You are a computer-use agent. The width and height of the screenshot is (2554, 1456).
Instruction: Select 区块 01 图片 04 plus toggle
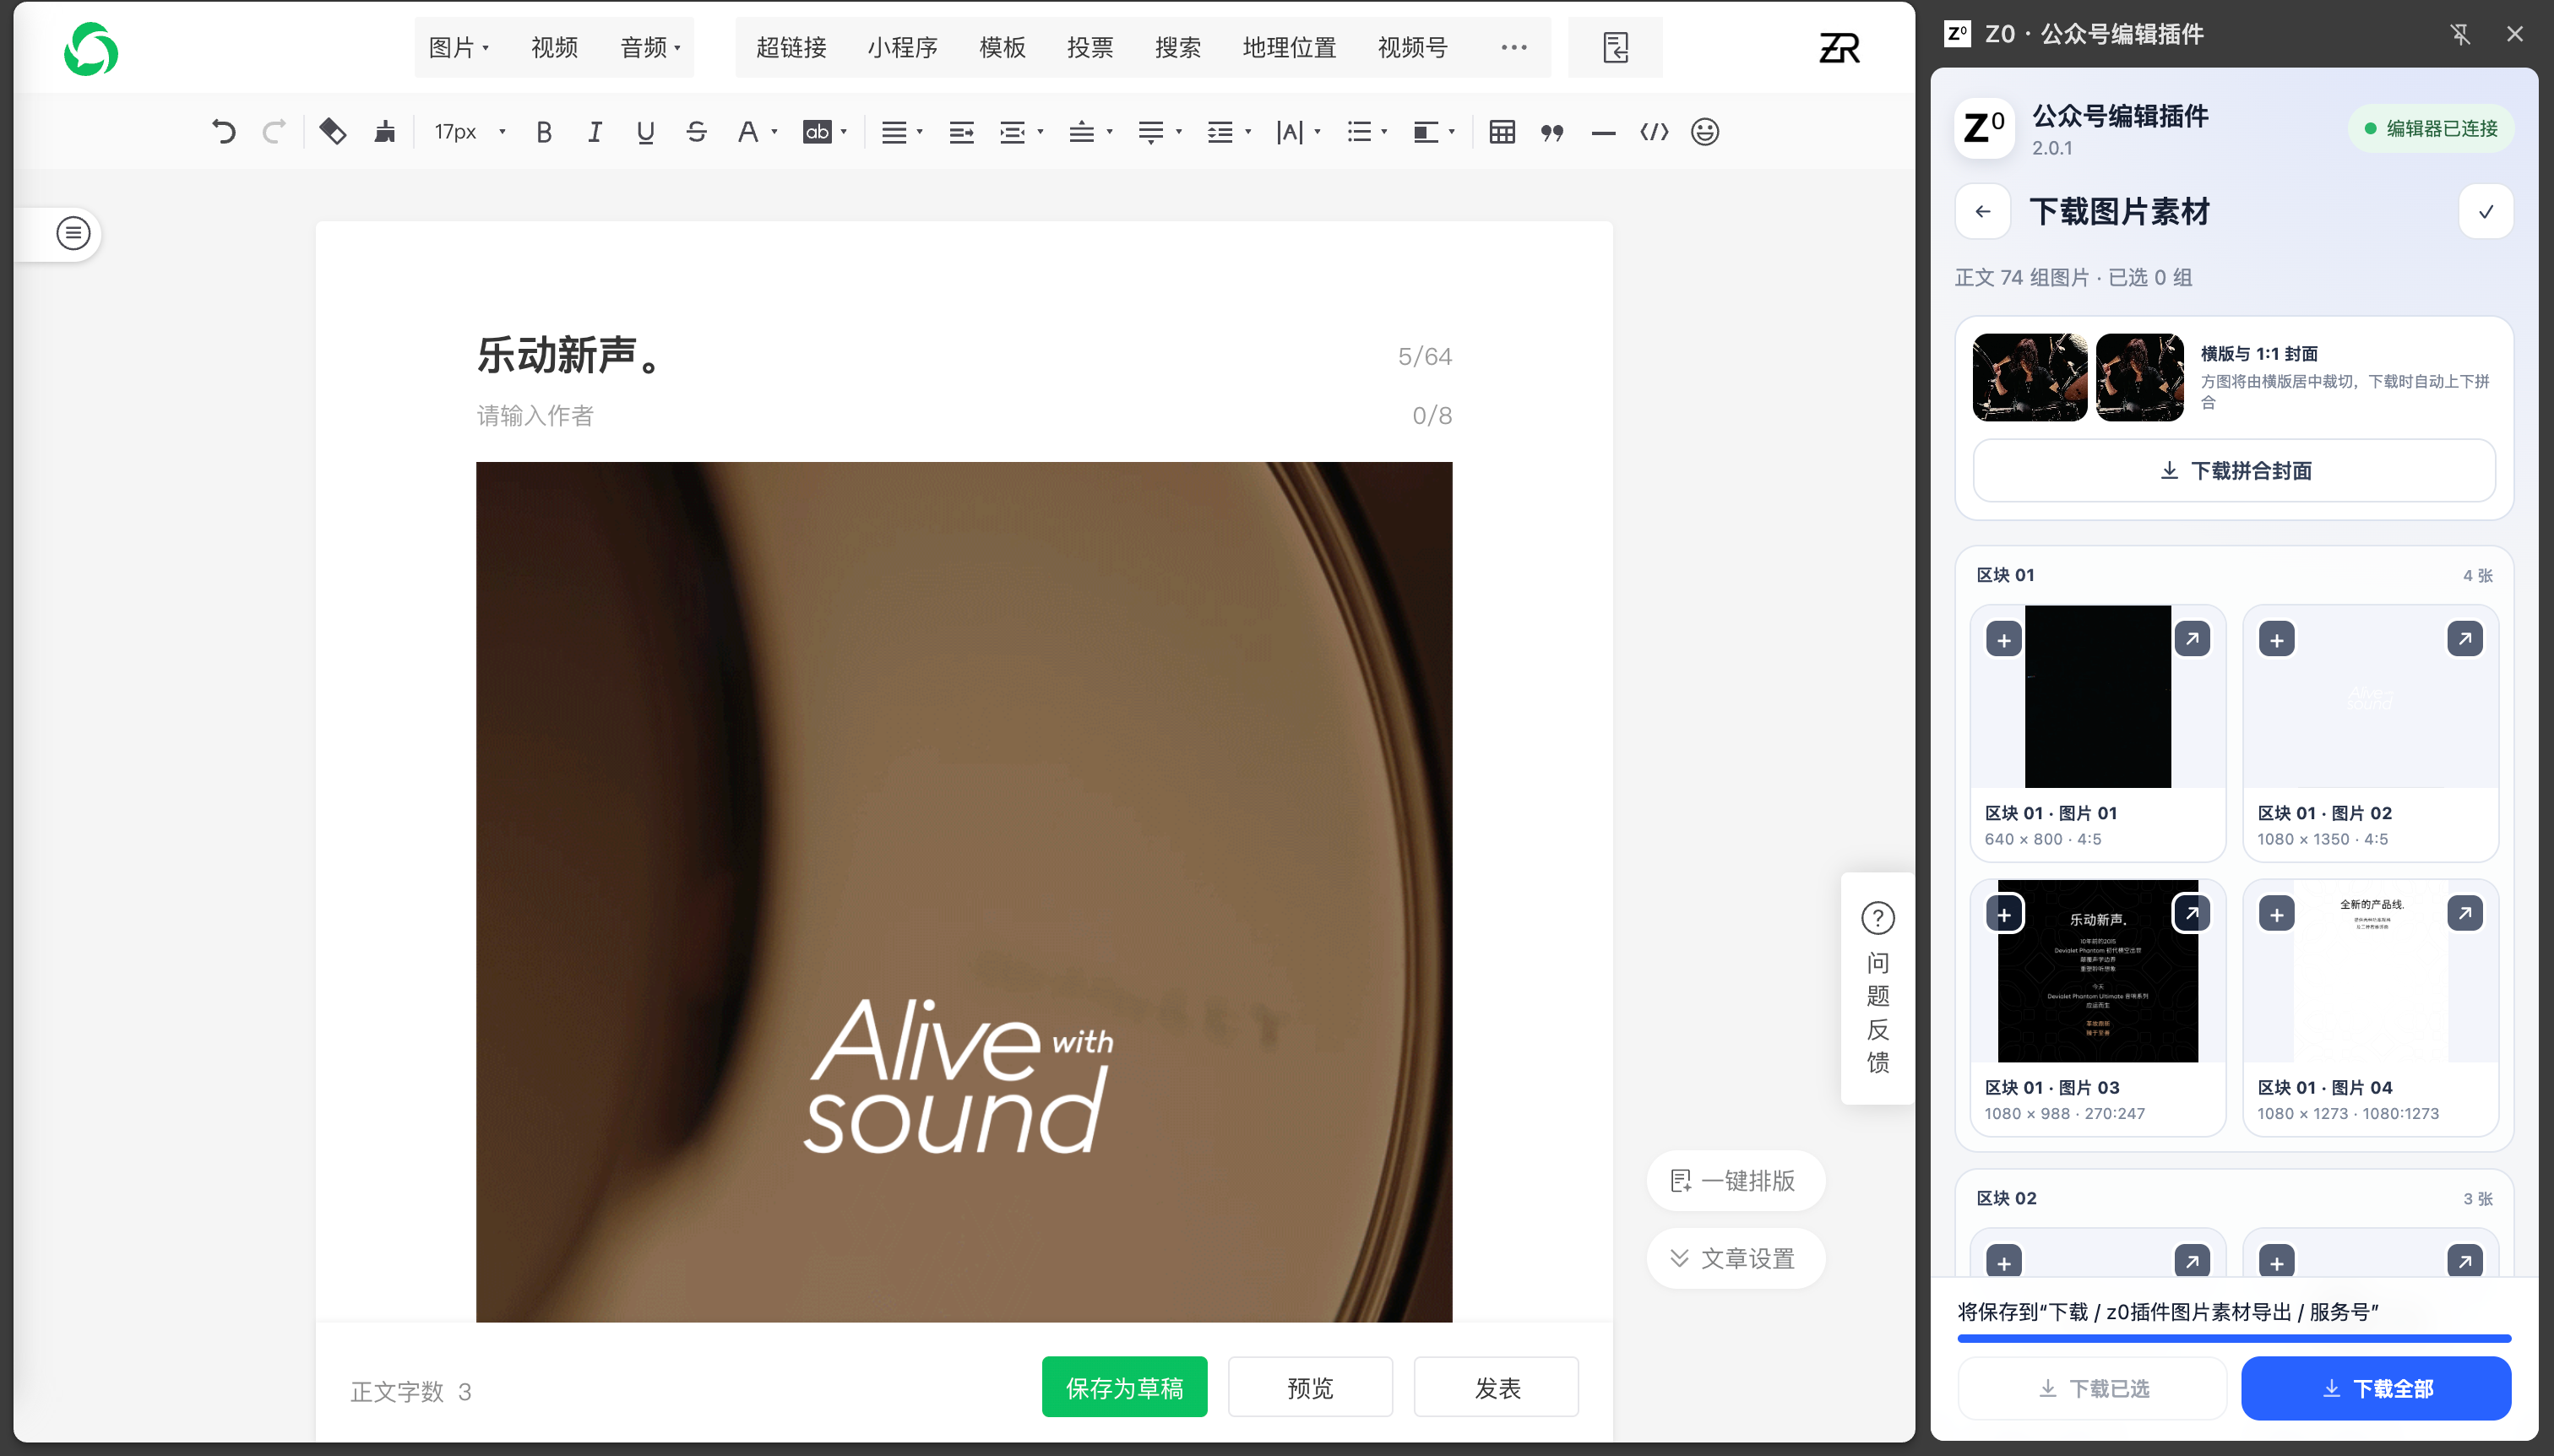2276,914
